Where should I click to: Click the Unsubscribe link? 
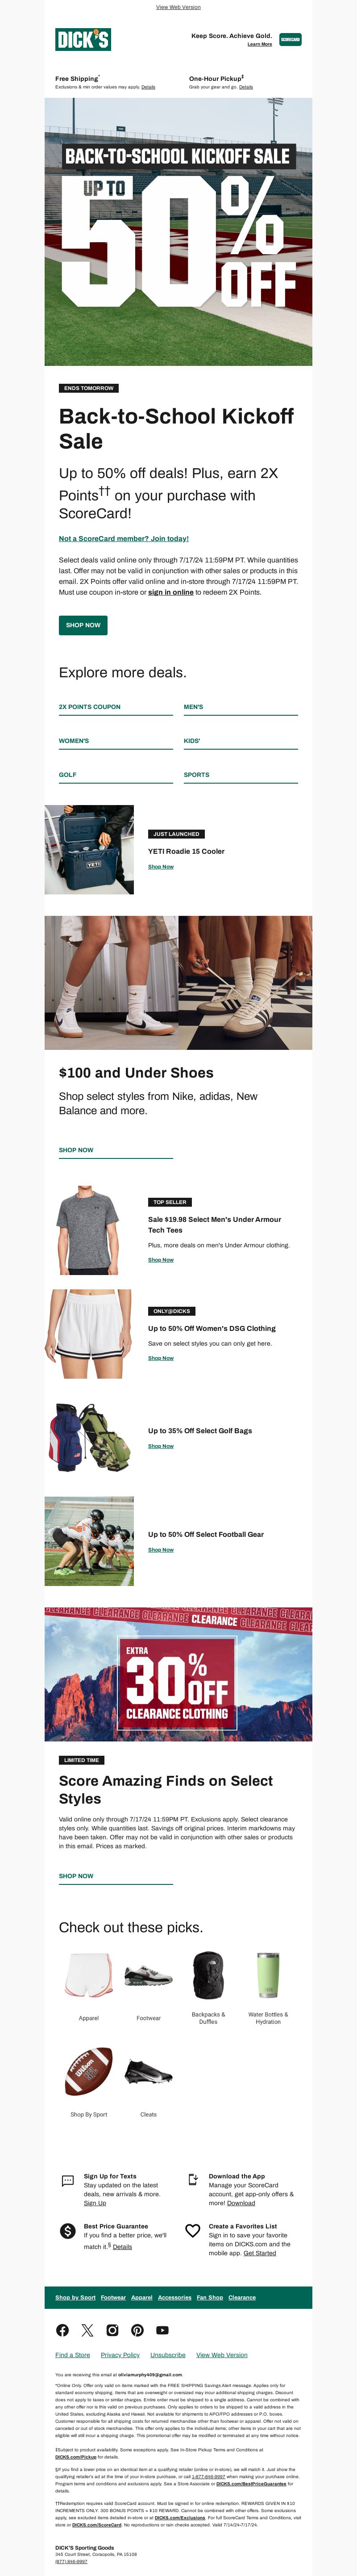tap(168, 2354)
